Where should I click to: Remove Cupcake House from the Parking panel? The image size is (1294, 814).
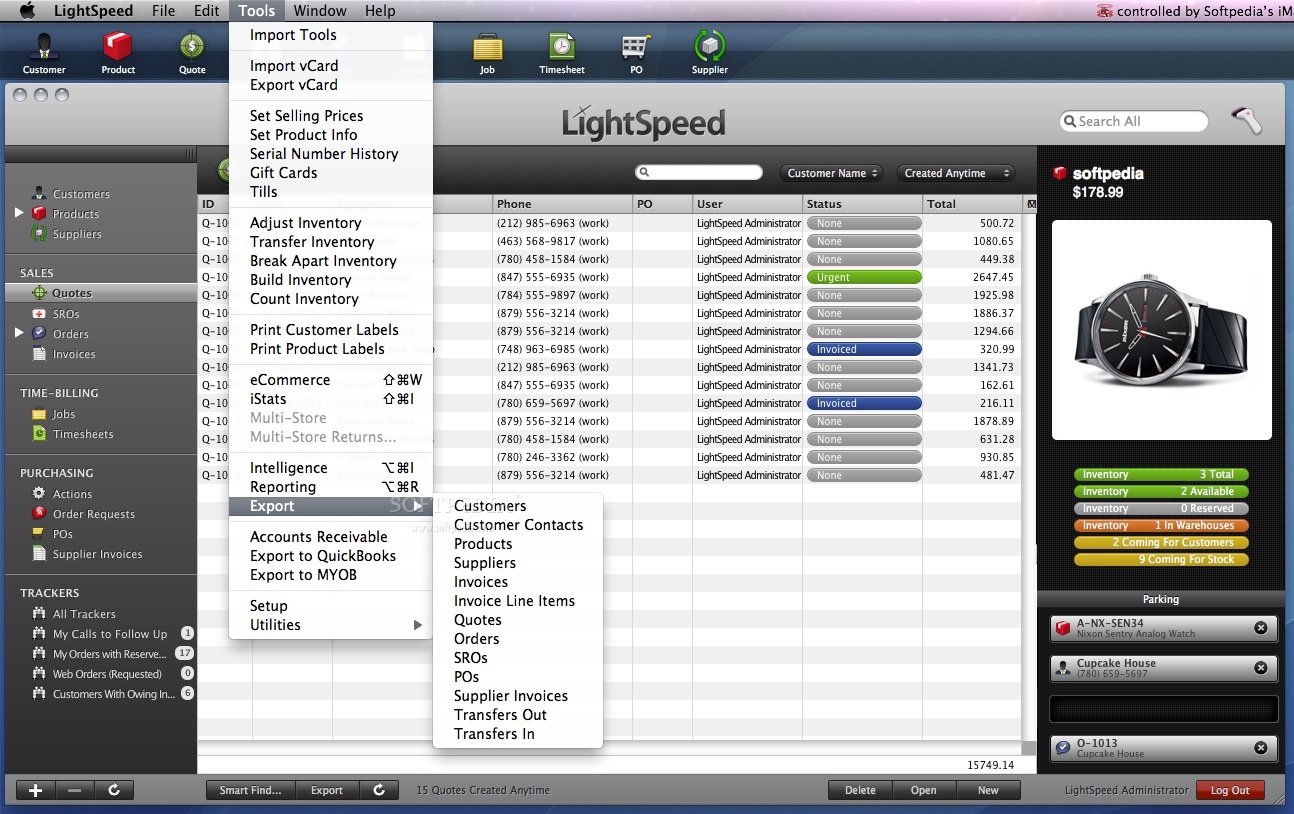1262,668
